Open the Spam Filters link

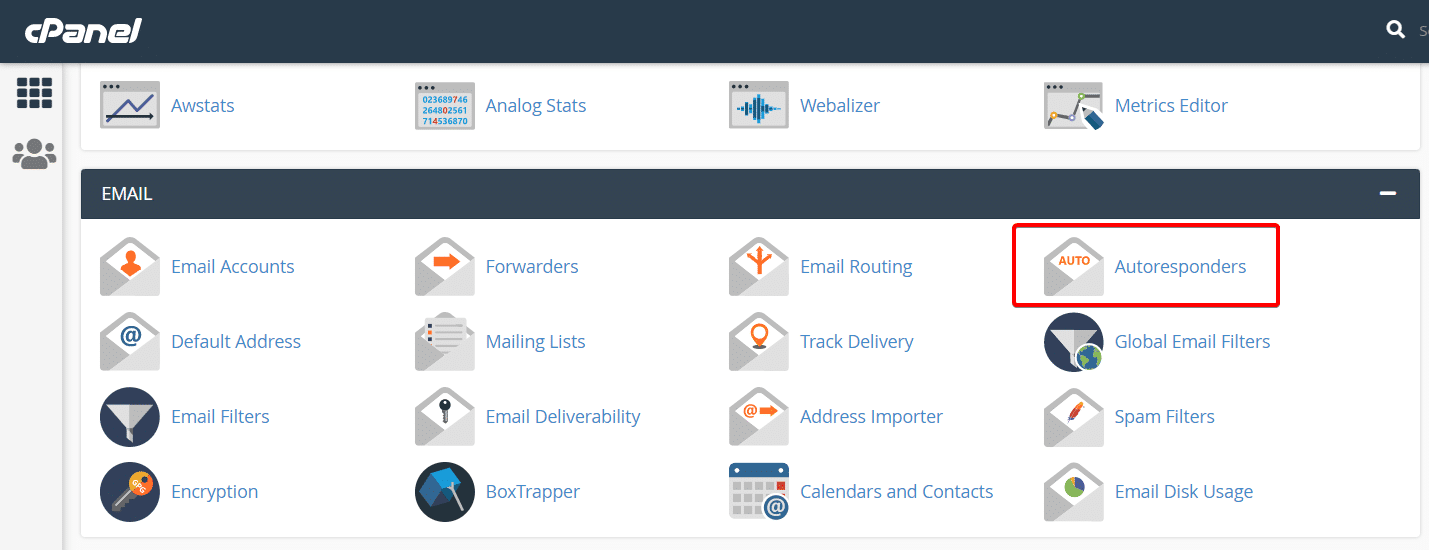1164,417
